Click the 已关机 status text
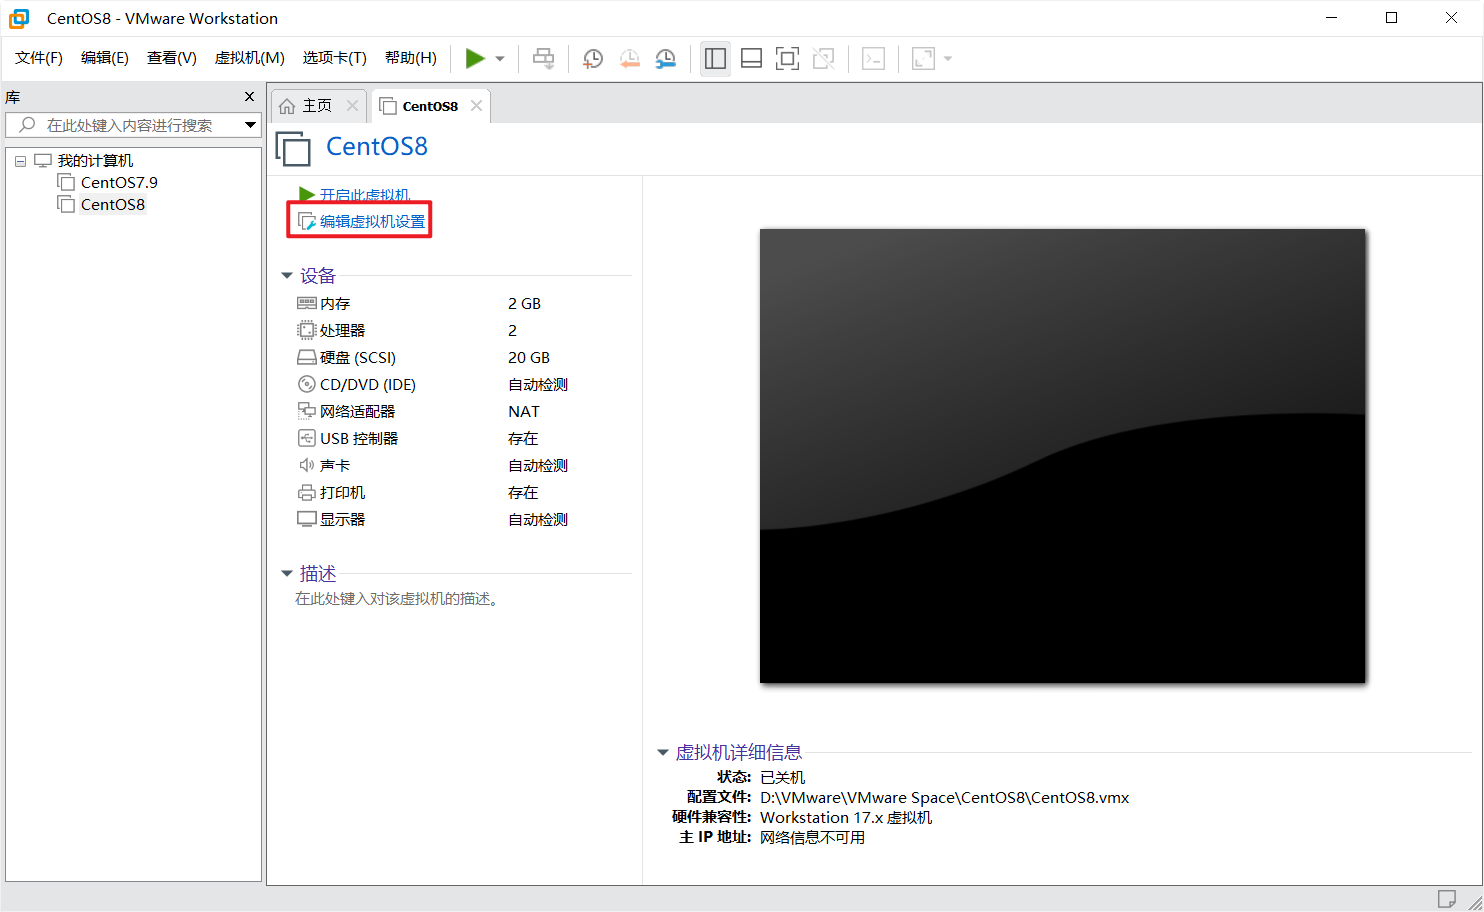The width and height of the screenshot is (1484, 912). 782,778
